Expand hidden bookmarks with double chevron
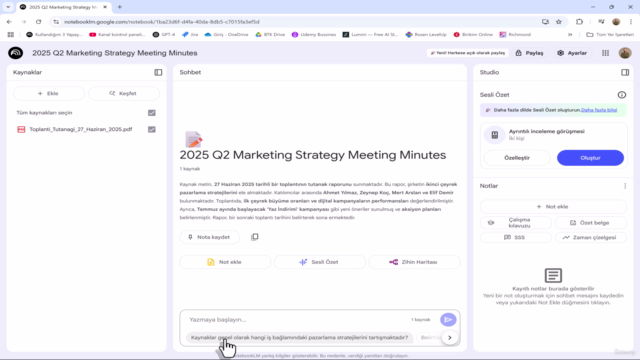 pos(570,35)
